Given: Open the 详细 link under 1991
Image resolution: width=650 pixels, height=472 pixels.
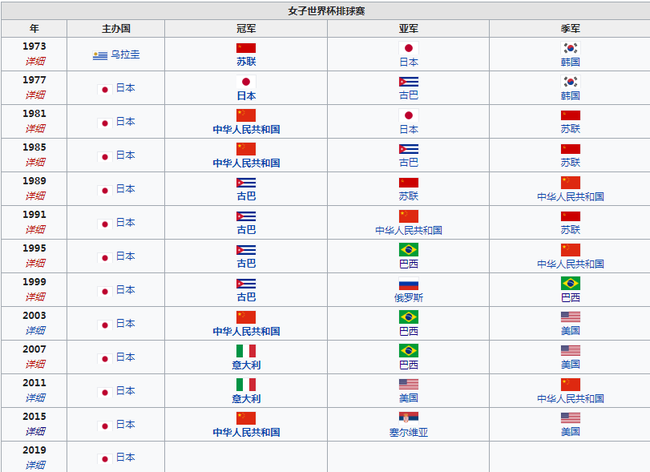Looking at the screenshot, I should point(35,230).
